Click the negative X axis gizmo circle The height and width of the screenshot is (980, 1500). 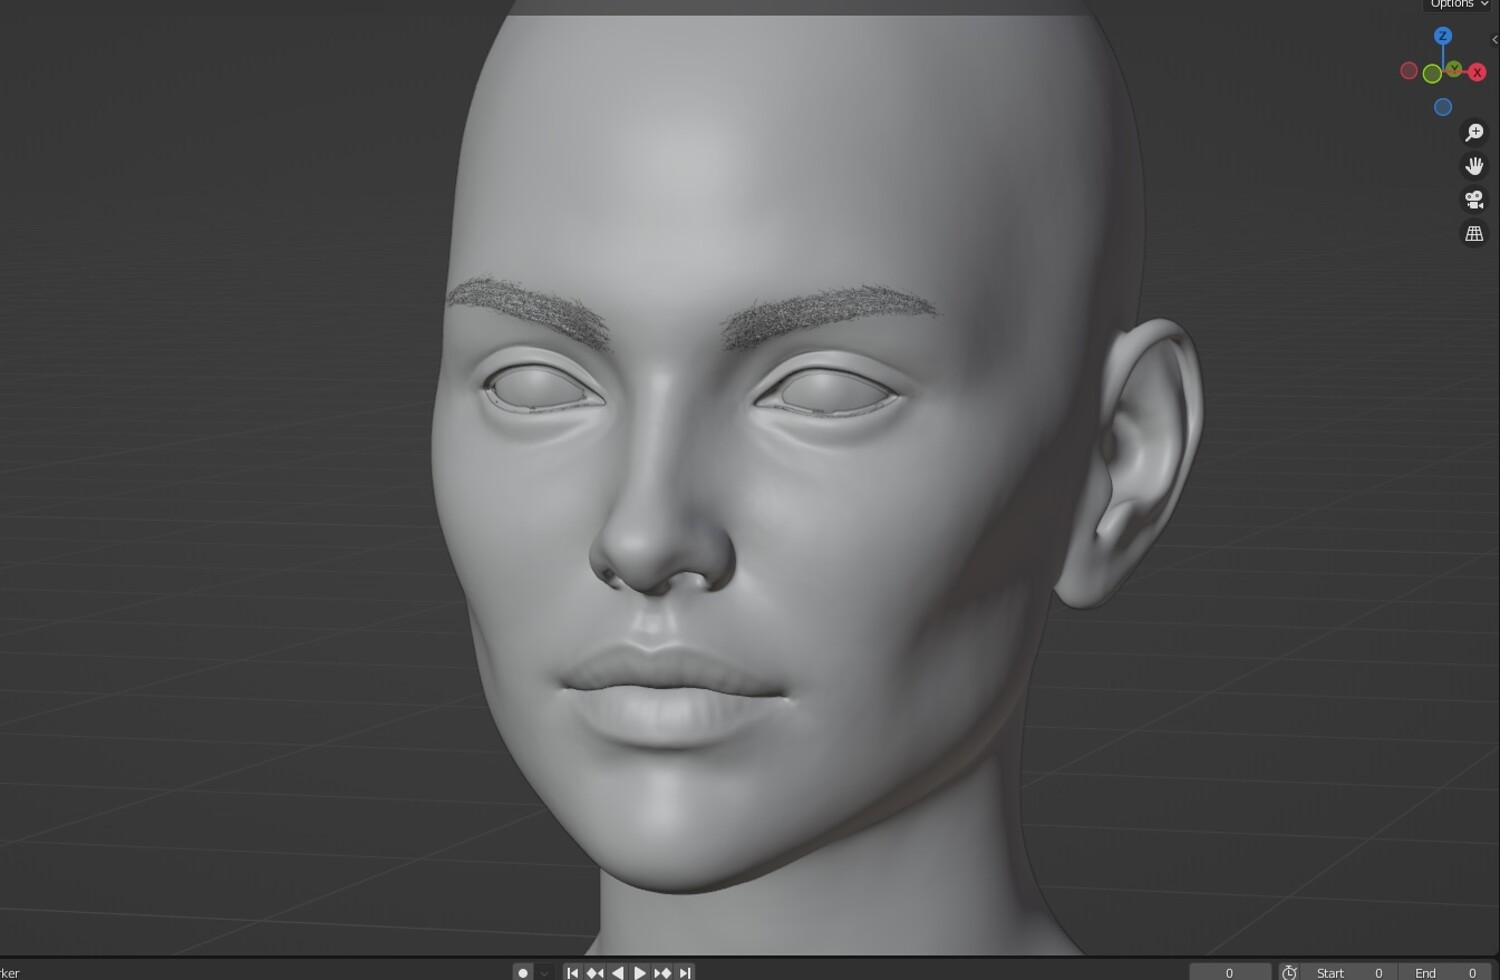[x=1409, y=71]
